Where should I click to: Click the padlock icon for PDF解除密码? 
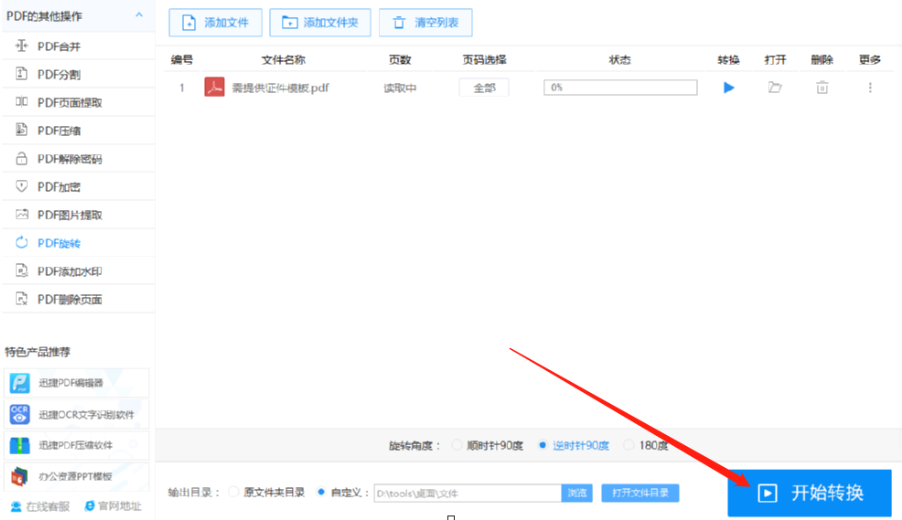[21, 158]
